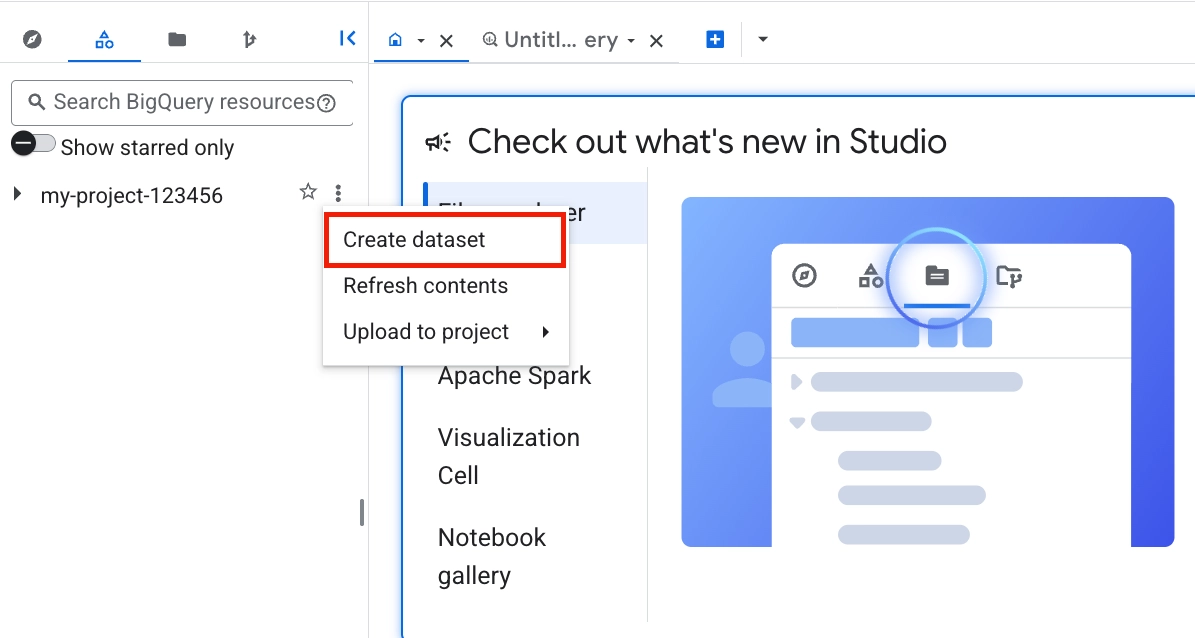The width and height of the screenshot is (1195, 638).
Task: Close the home tab
Action: coord(447,40)
